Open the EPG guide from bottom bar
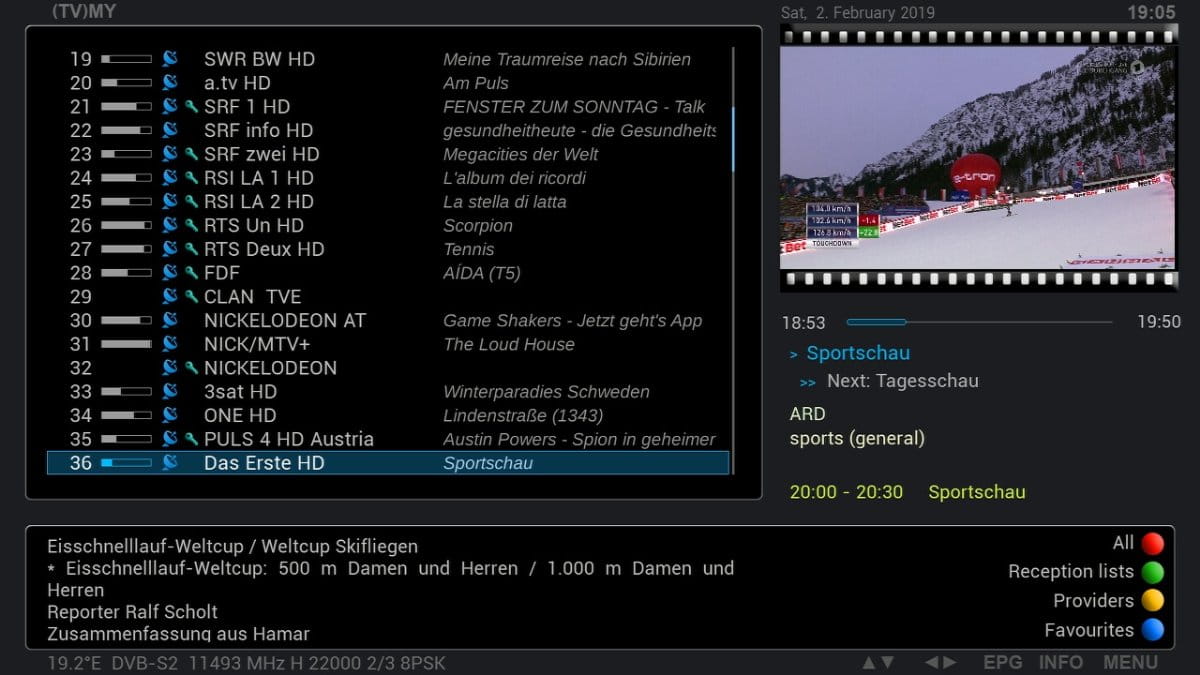This screenshot has height=675, width=1200. [1003, 662]
